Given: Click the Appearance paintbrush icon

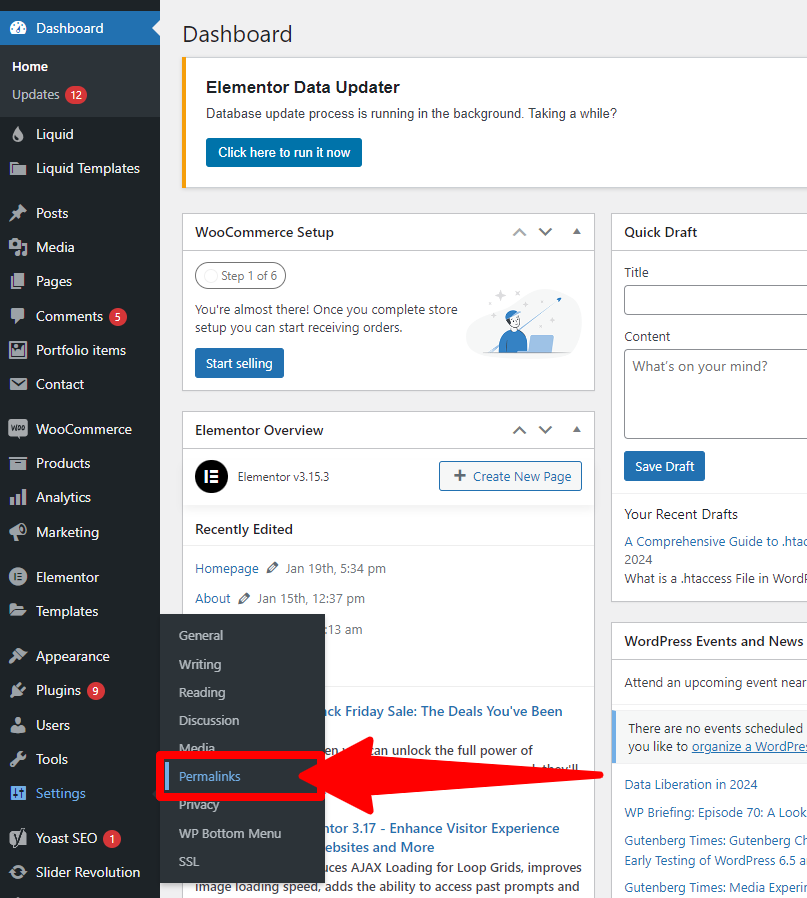Looking at the screenshot, I should (x=18, y=656).
